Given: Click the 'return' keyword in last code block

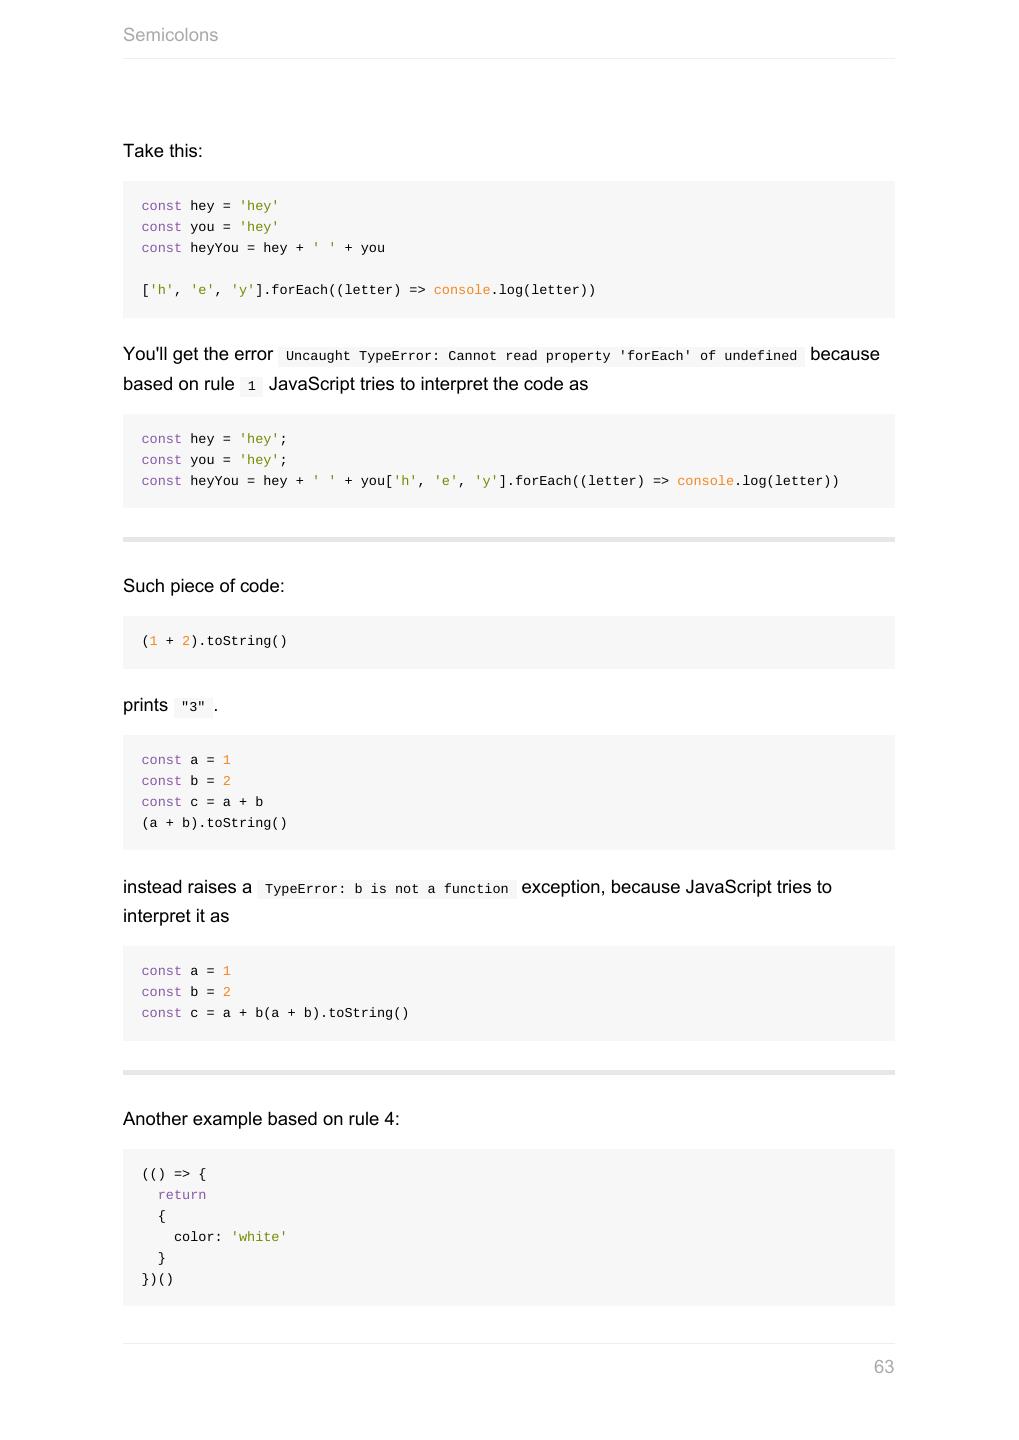Looking at the screenshot, I should 182,1195.
